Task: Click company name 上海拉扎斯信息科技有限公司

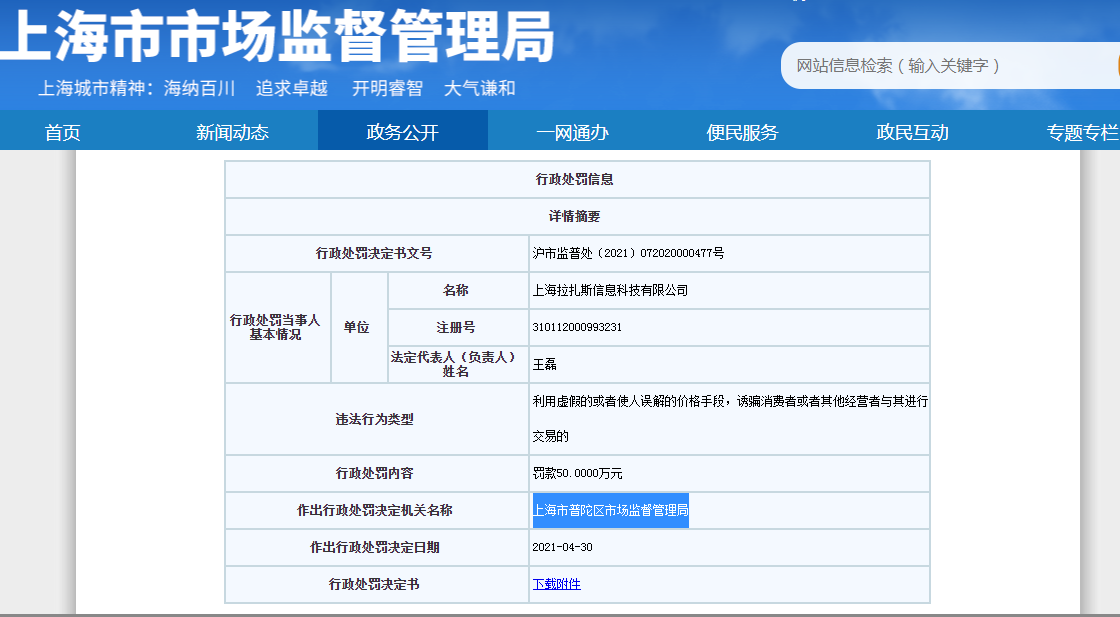Action: point(610,290)
